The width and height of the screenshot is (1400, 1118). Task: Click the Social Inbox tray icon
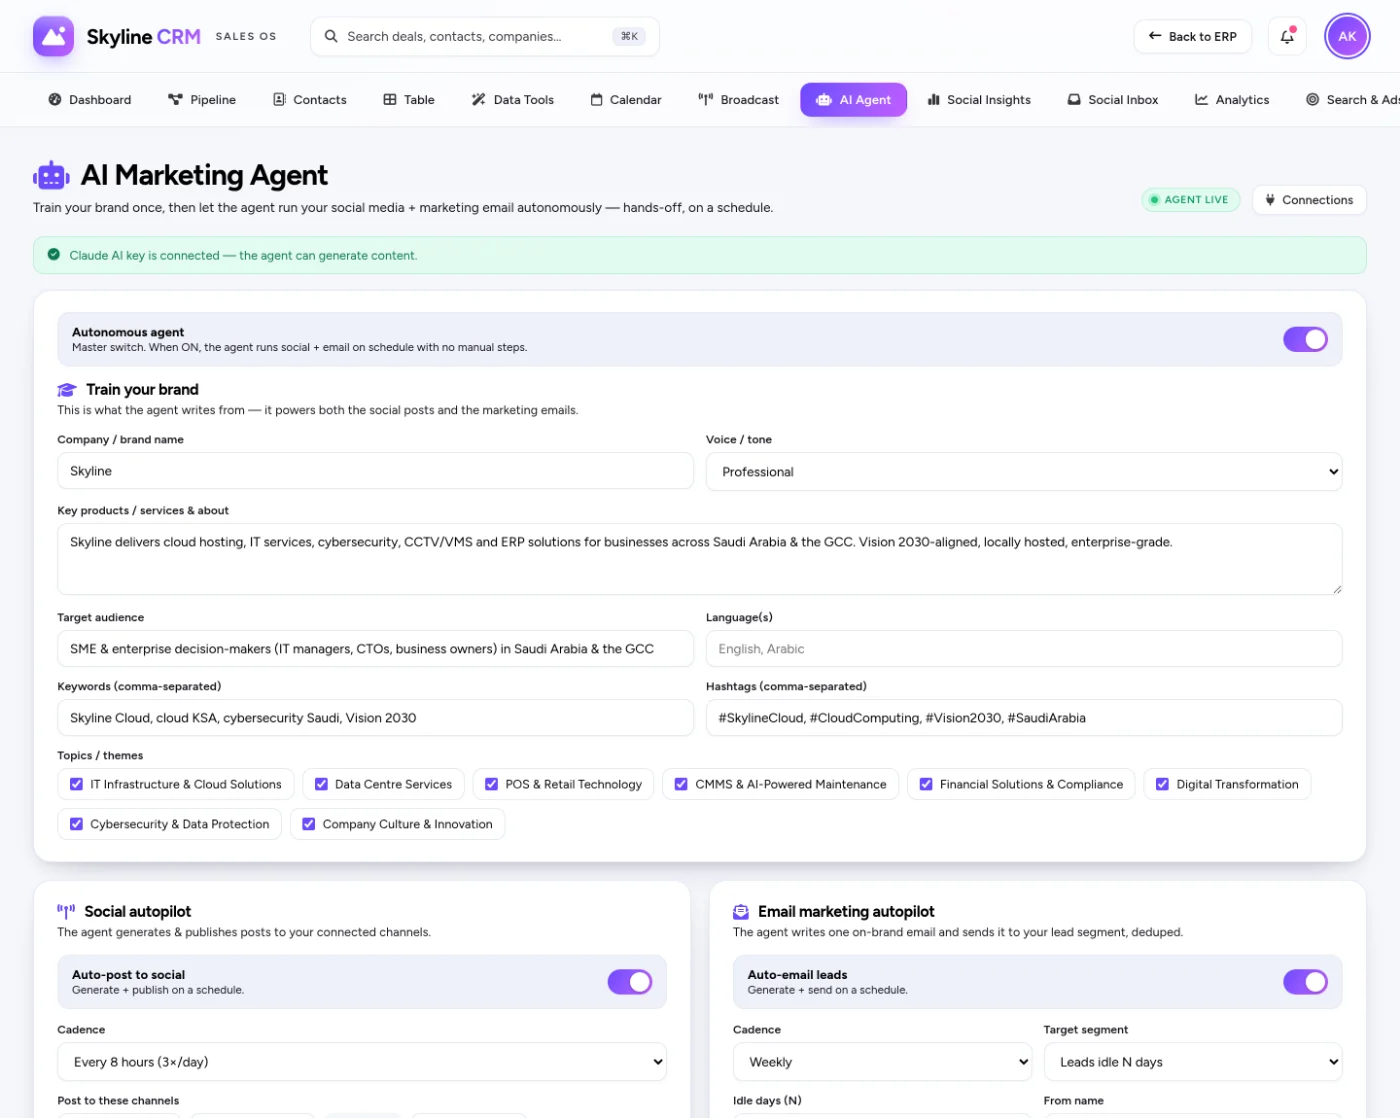click(x=1074, y=100)
